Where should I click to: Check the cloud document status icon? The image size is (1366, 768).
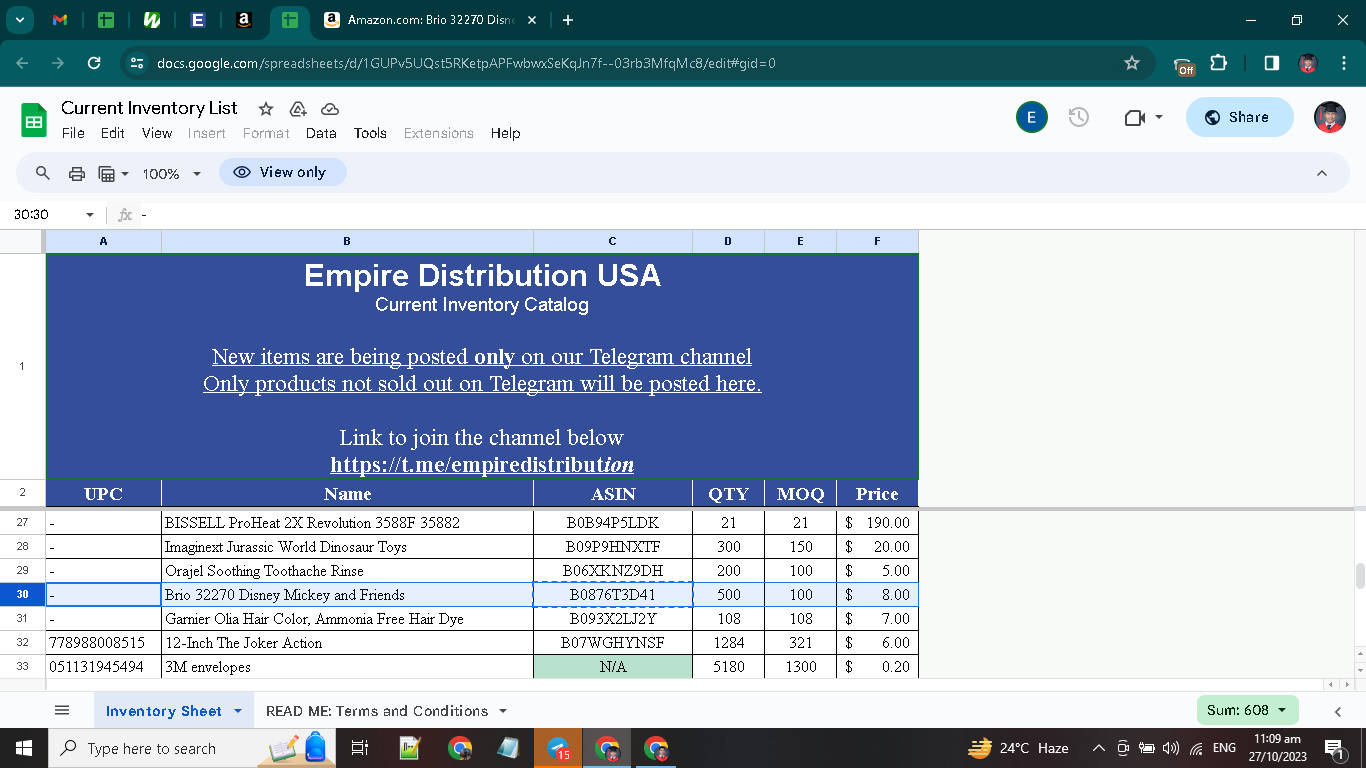(x=330, y=109)
